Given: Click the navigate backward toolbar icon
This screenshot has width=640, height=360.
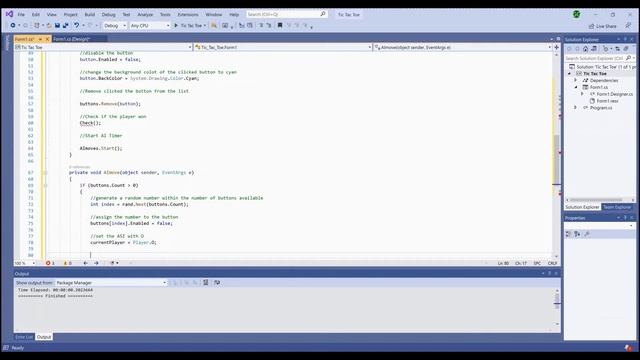Looking at the screenshot, I should (x=13, y=25).
